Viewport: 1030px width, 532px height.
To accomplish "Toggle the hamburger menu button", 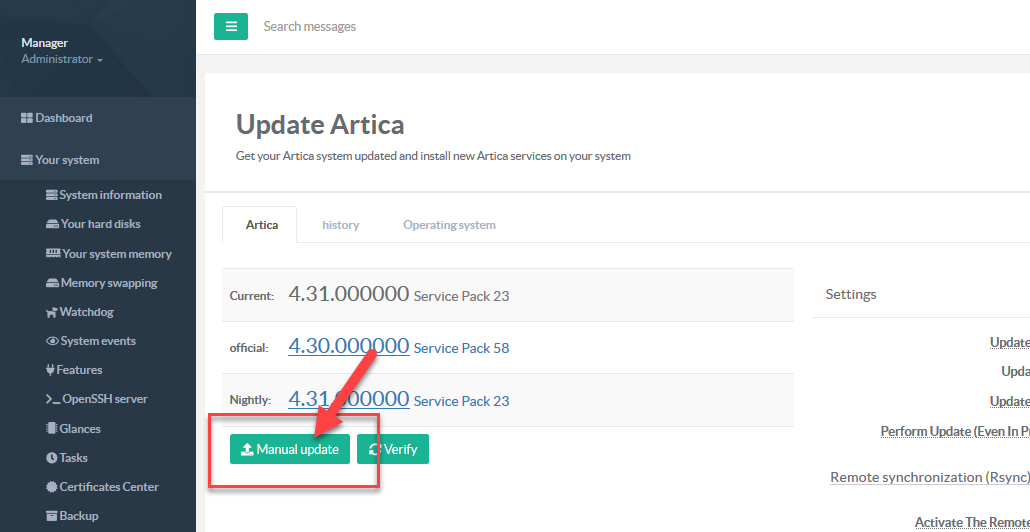I will 230,27.
